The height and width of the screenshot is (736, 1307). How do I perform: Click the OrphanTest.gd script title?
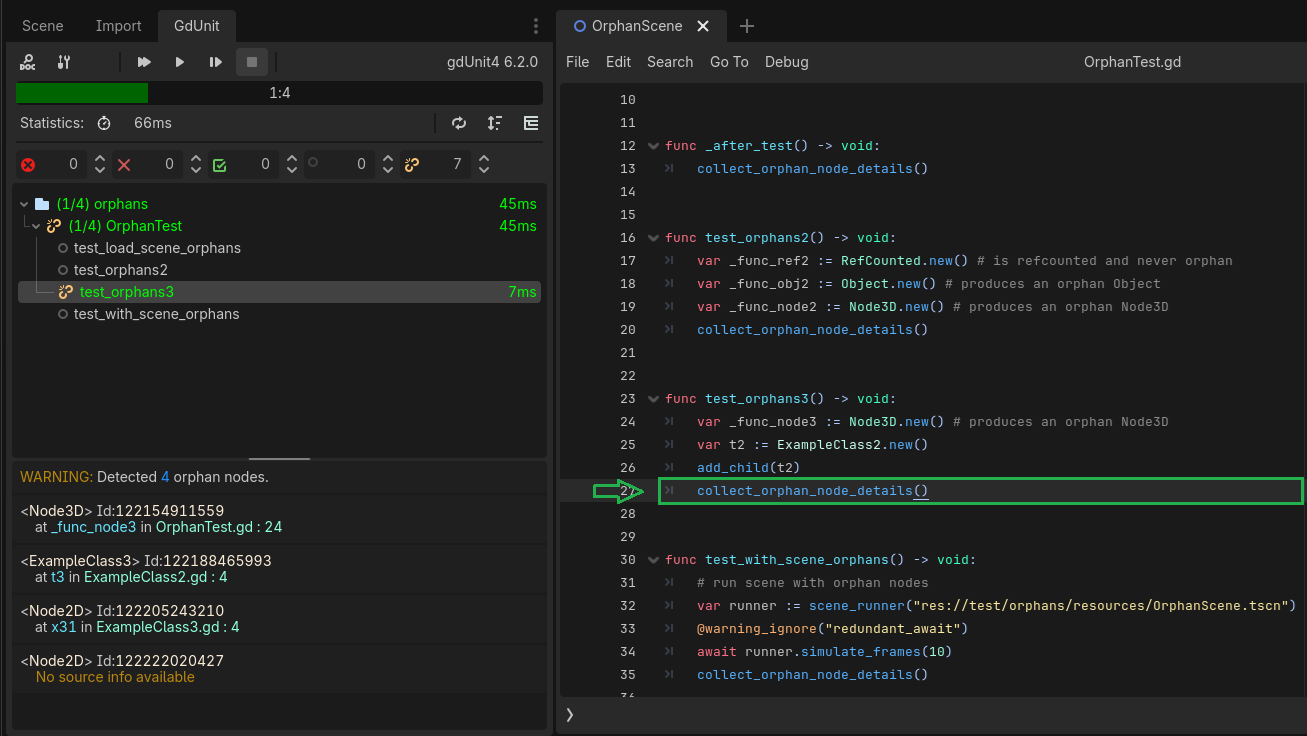pyautogui.click(x=1132, y=62)
